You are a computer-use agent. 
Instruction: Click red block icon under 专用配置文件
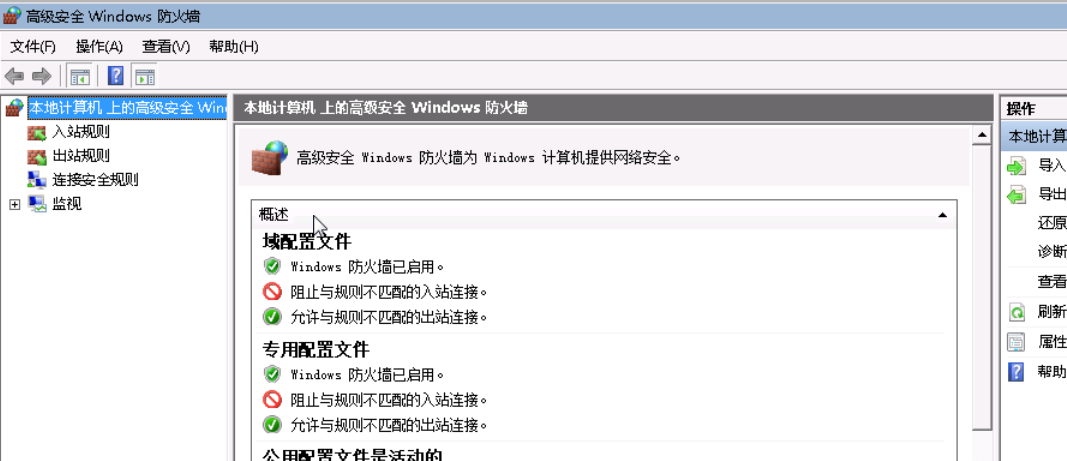point(272,400)
